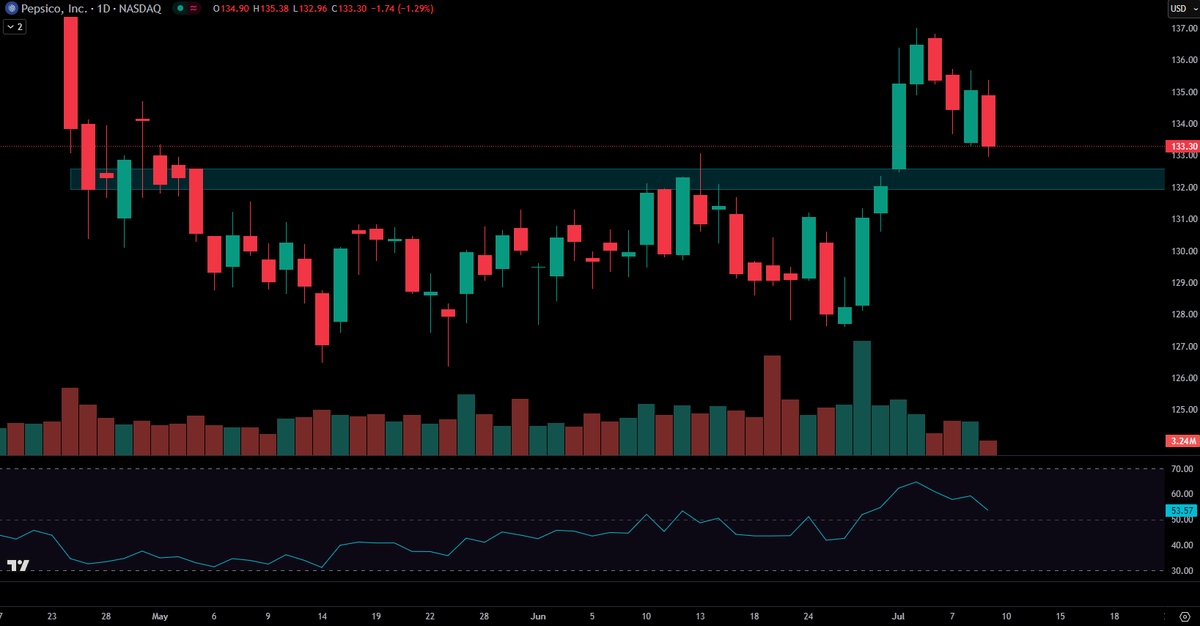Open the USD currency dropdown
The height and width of the screenshot is (626, 1200).
click(x=1182, y=9)
